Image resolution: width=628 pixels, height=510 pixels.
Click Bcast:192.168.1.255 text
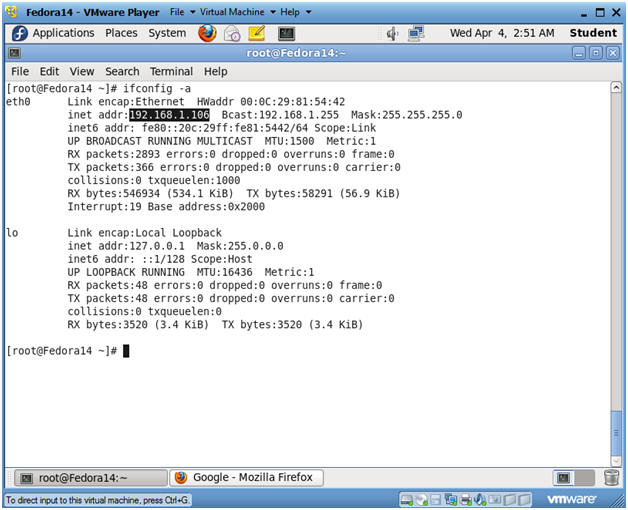(x=280, y=115)
